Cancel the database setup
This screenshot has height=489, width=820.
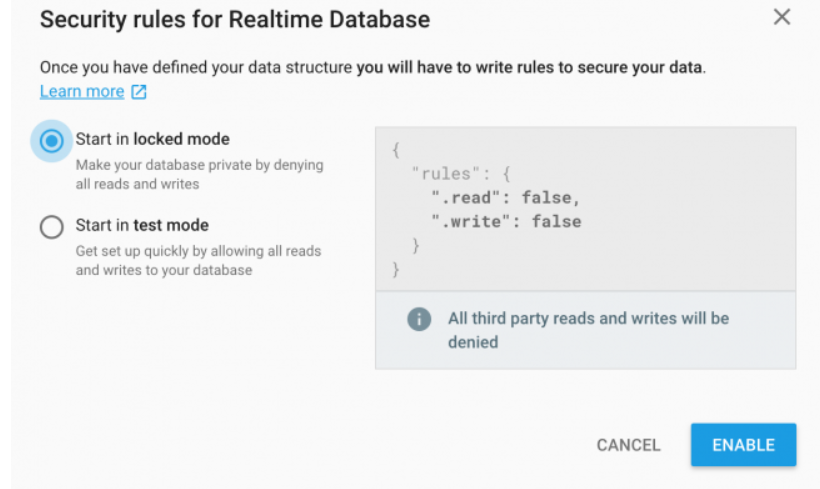pyautogui.click(x=629, y=445)
